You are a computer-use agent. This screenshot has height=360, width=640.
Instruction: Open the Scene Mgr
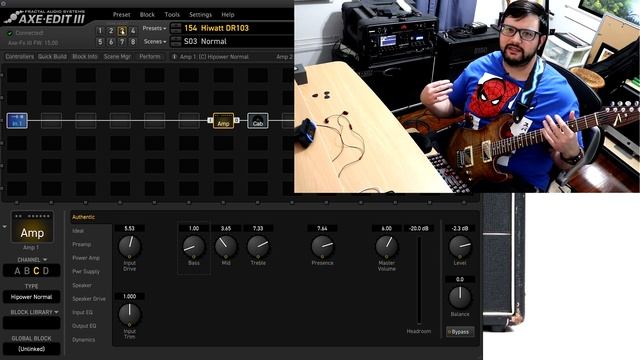(x=117, y=57)
